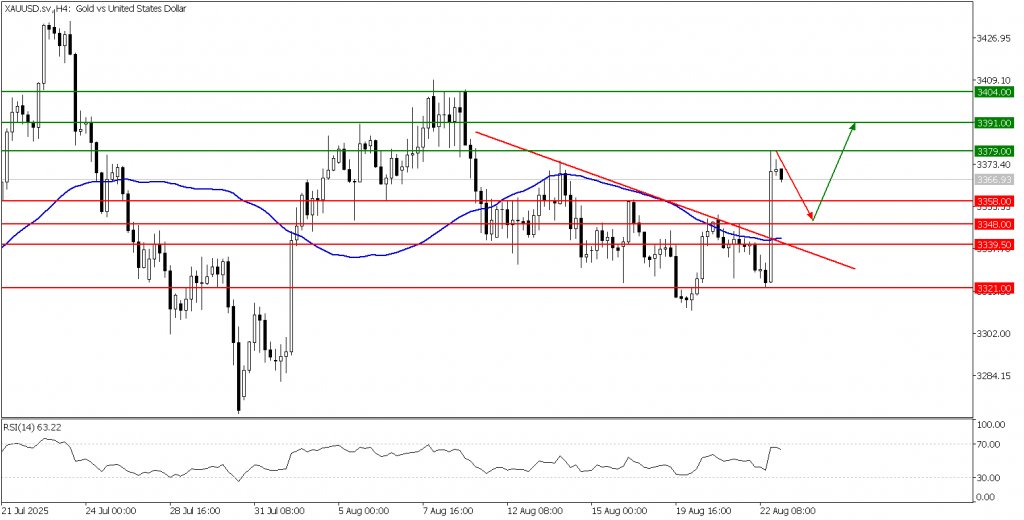Click the 3302.00 price axis value
1024x520 pixels.
(x=995, y=334)
